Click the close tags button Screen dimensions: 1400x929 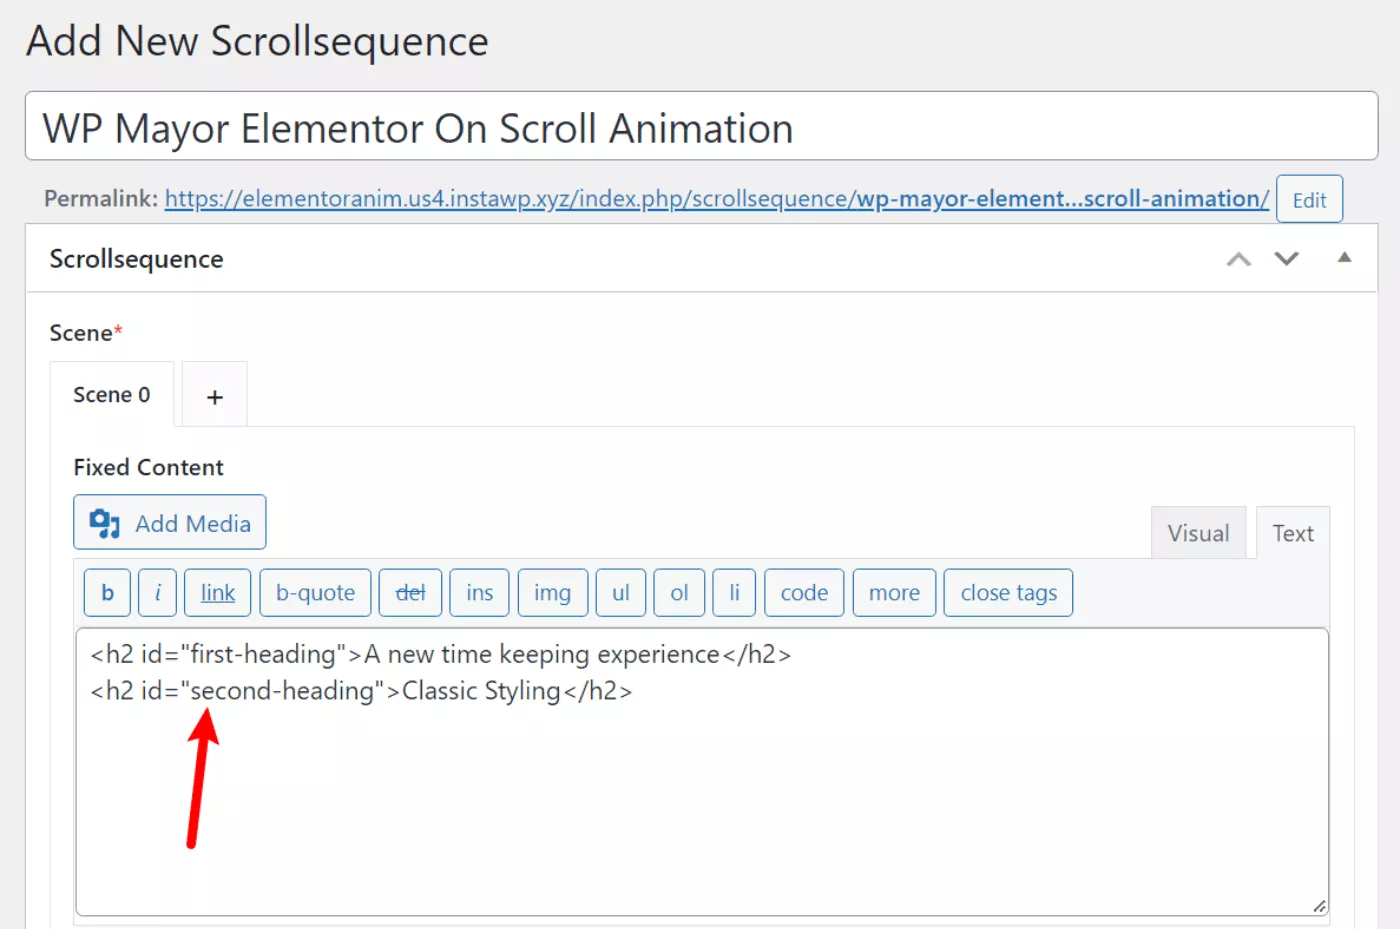[1008, 593]
